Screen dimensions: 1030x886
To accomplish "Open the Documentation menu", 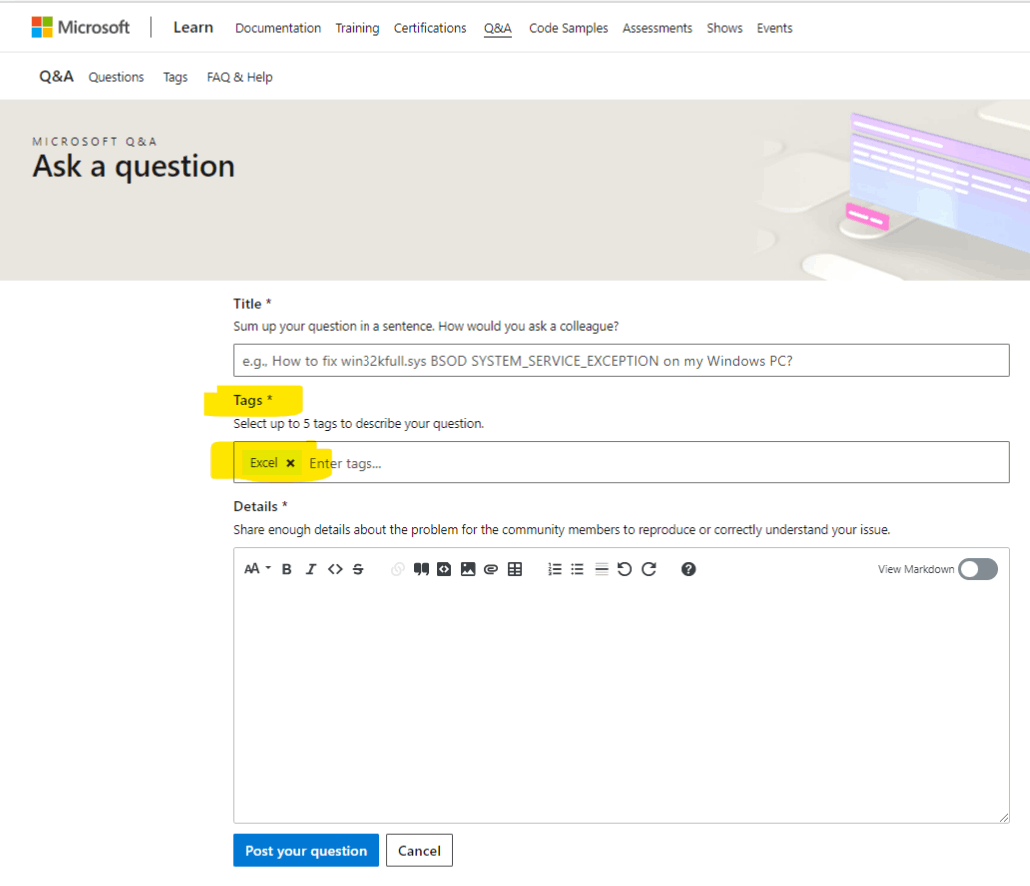I will (278, 28).
